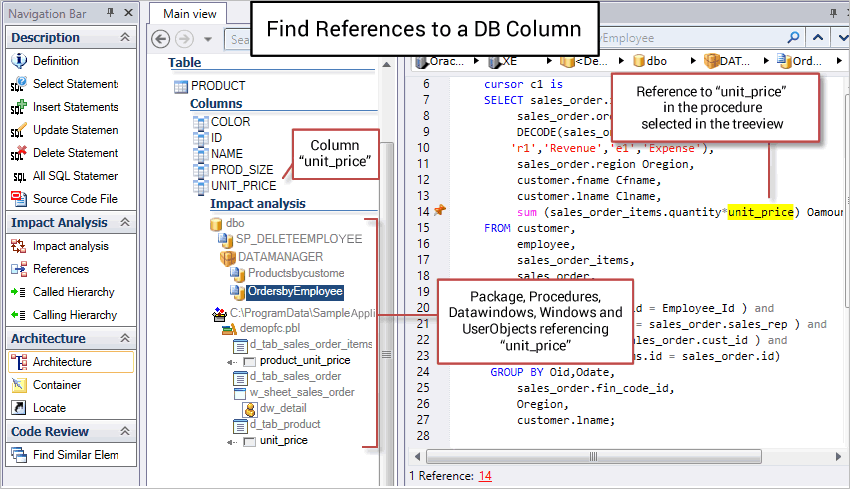Collapse the Architecture section
The image size is (850, 489).
125,338
